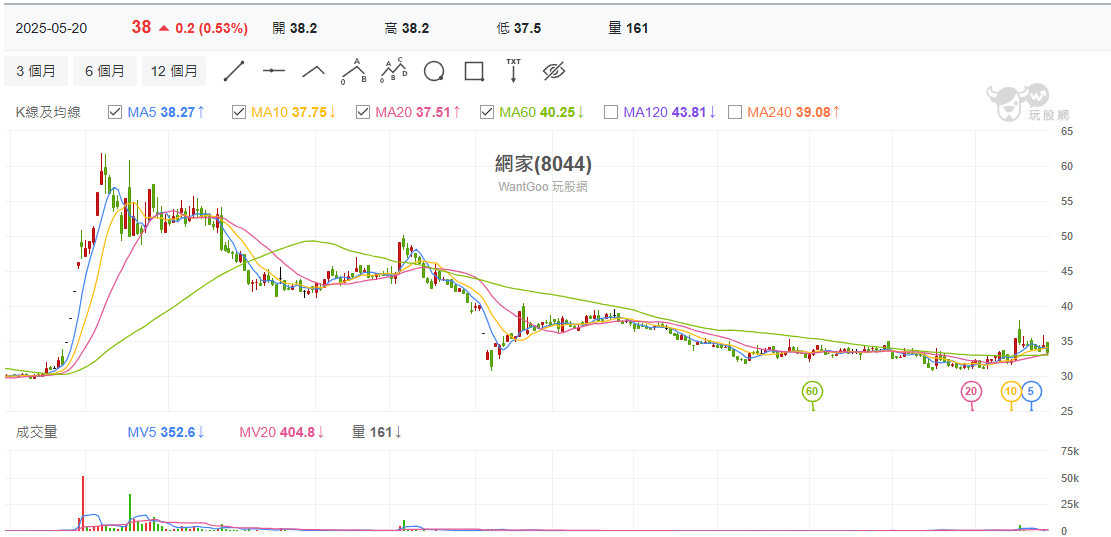The width and height of the screenshot is (1111, 537).
Task: Choose the 0-A-B wave pattern tool
Action: (354, 71)
